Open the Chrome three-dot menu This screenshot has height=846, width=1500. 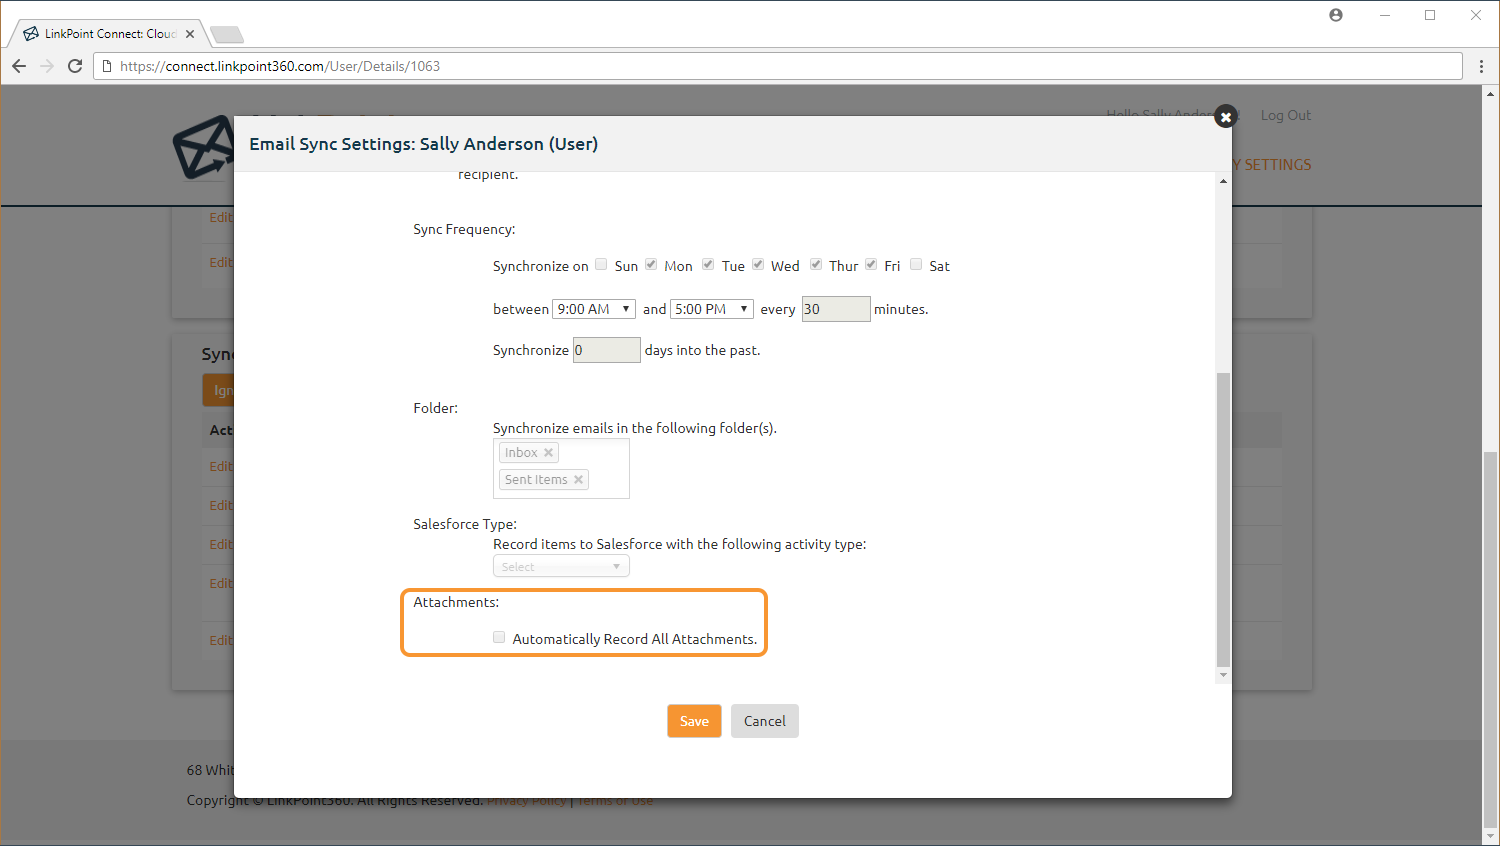(1481, 66)
